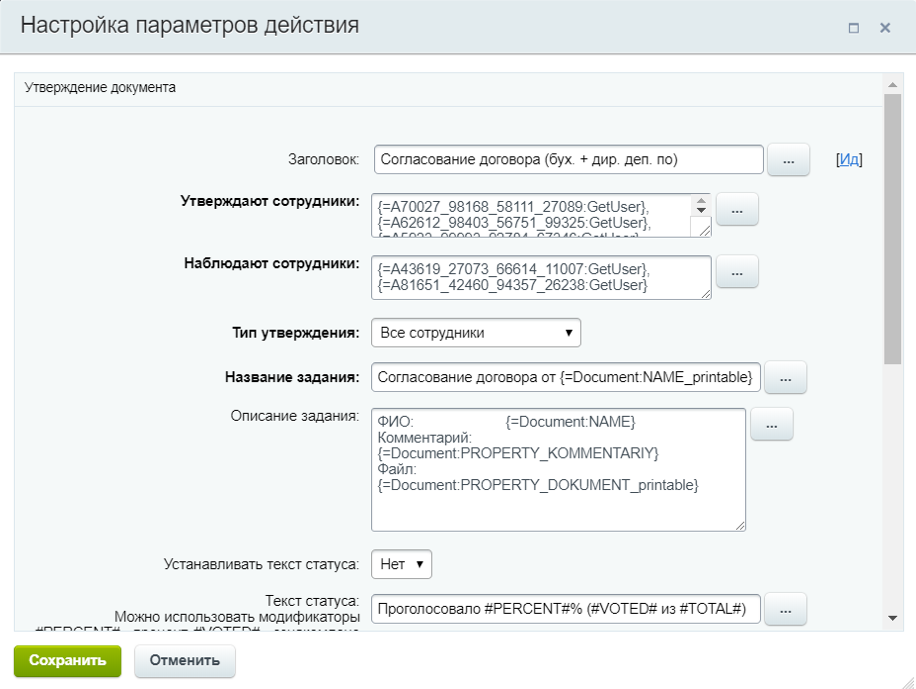Click the Ид link

tap(849, 160)
